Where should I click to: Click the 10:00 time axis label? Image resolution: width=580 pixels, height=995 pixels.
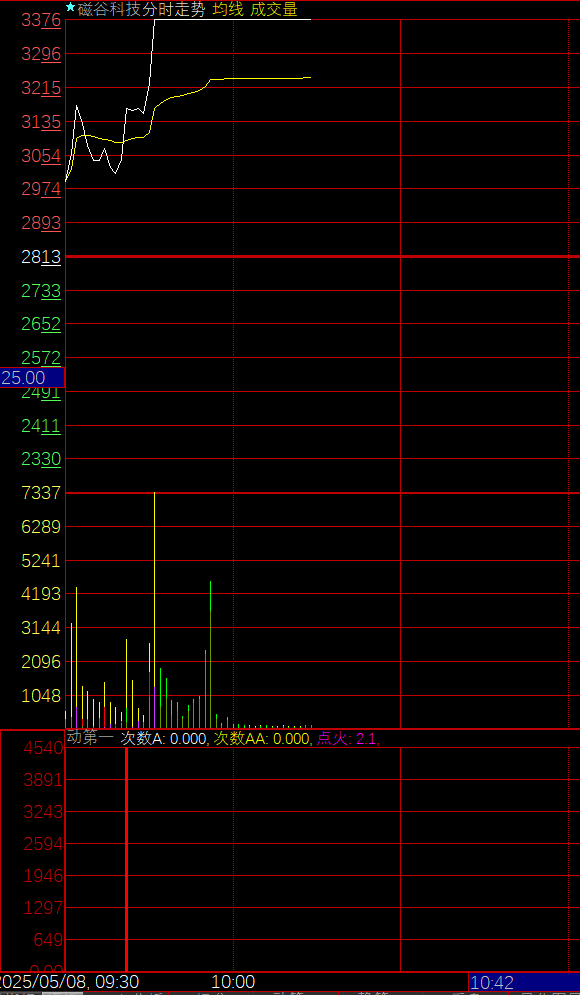click(232, 982)
